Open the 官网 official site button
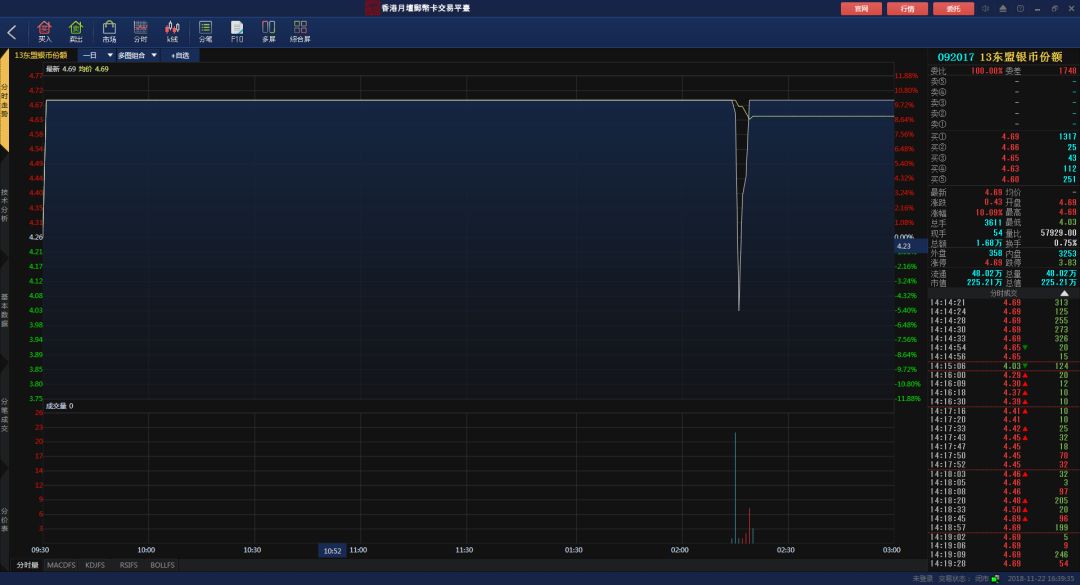The height and width of the screenshot is (585, 1080). tap(861, 8)
